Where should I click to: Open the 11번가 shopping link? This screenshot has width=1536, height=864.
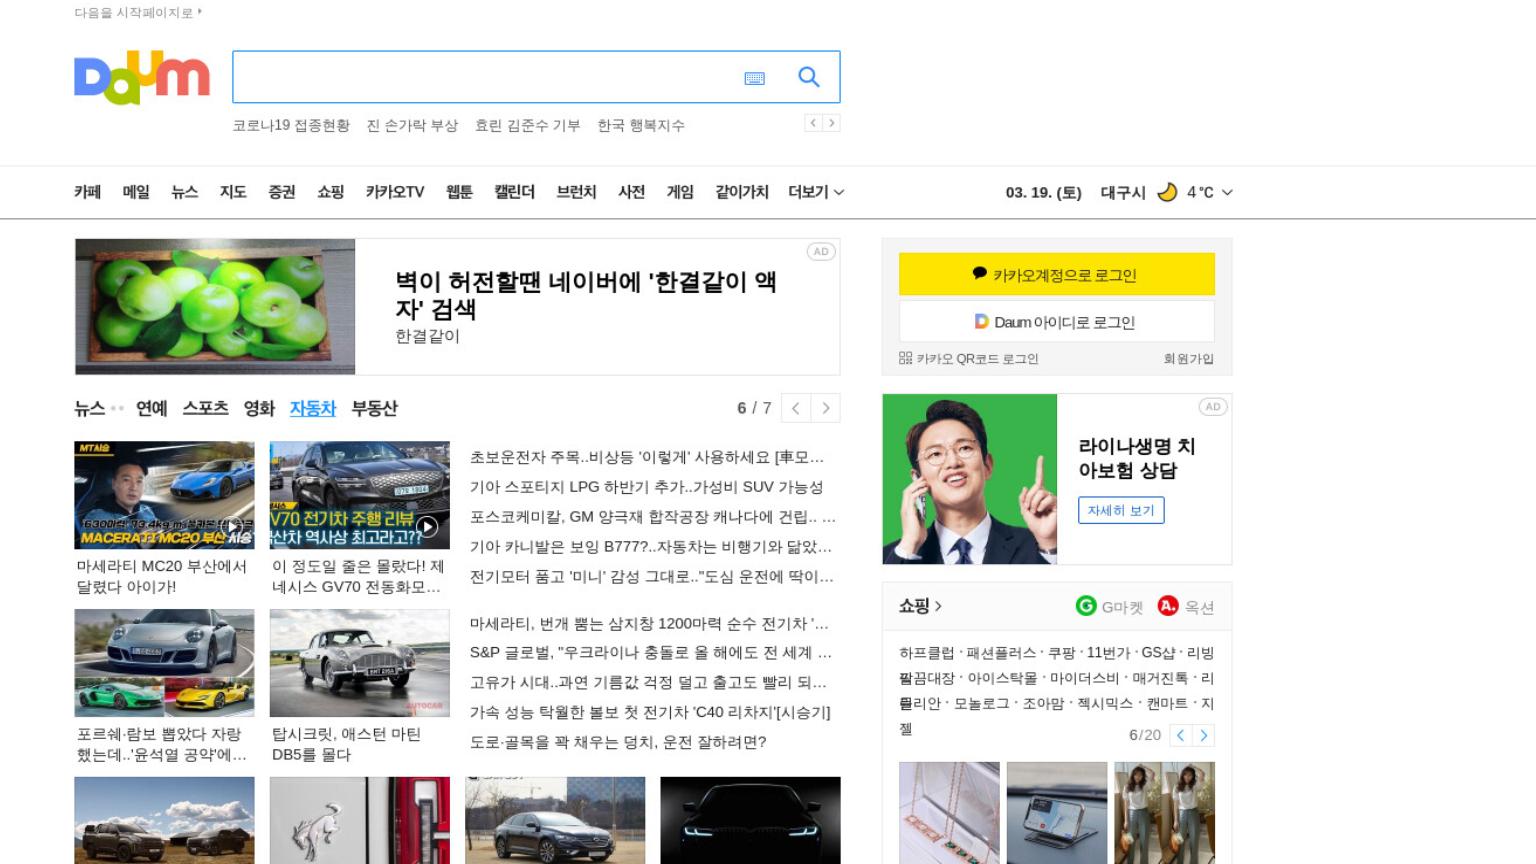1108,652
